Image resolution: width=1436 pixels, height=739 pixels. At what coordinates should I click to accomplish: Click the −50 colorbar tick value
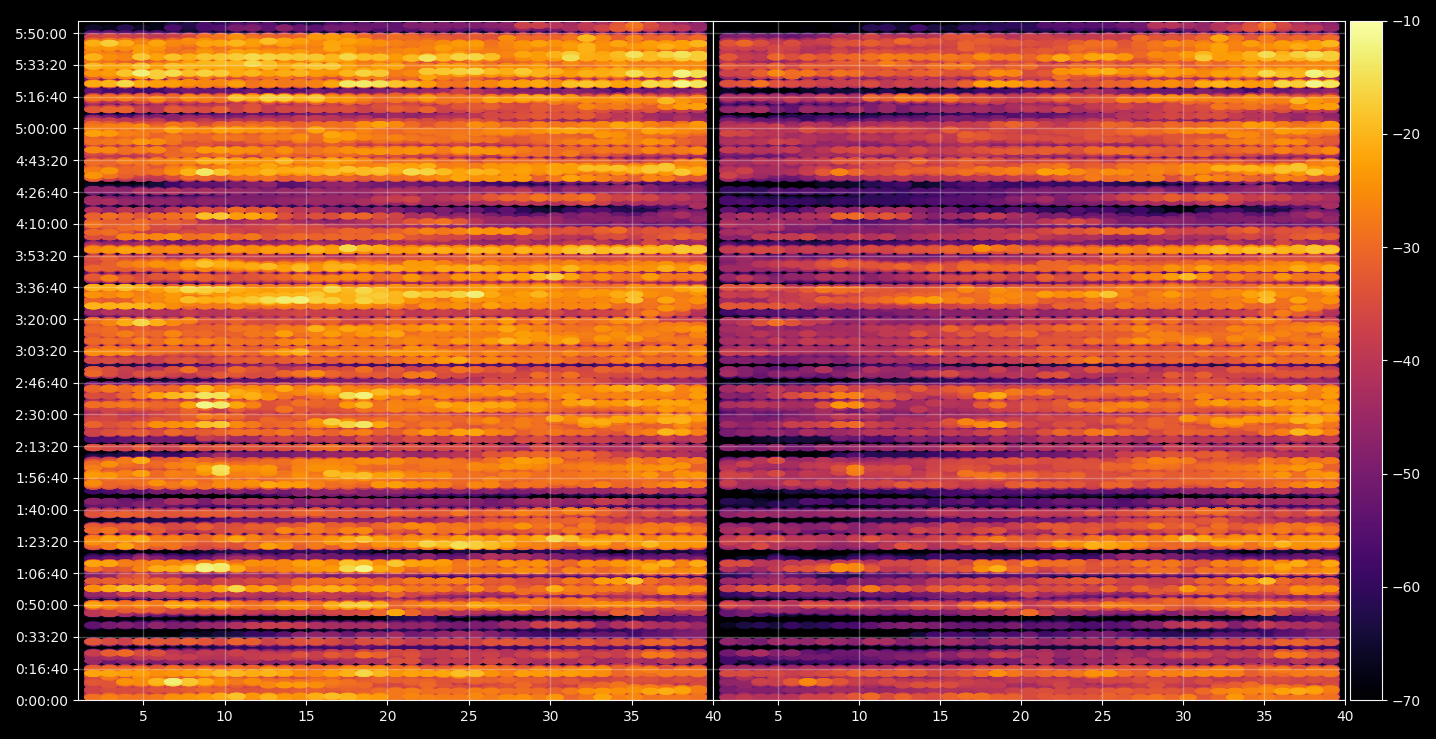tap(1405, 474)
